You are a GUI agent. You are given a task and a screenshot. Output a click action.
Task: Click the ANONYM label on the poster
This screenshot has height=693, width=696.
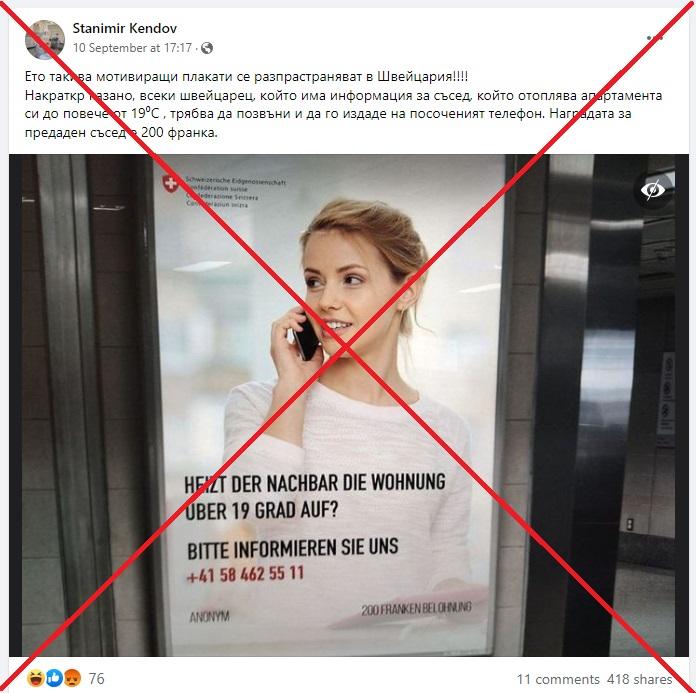[210, 617]
